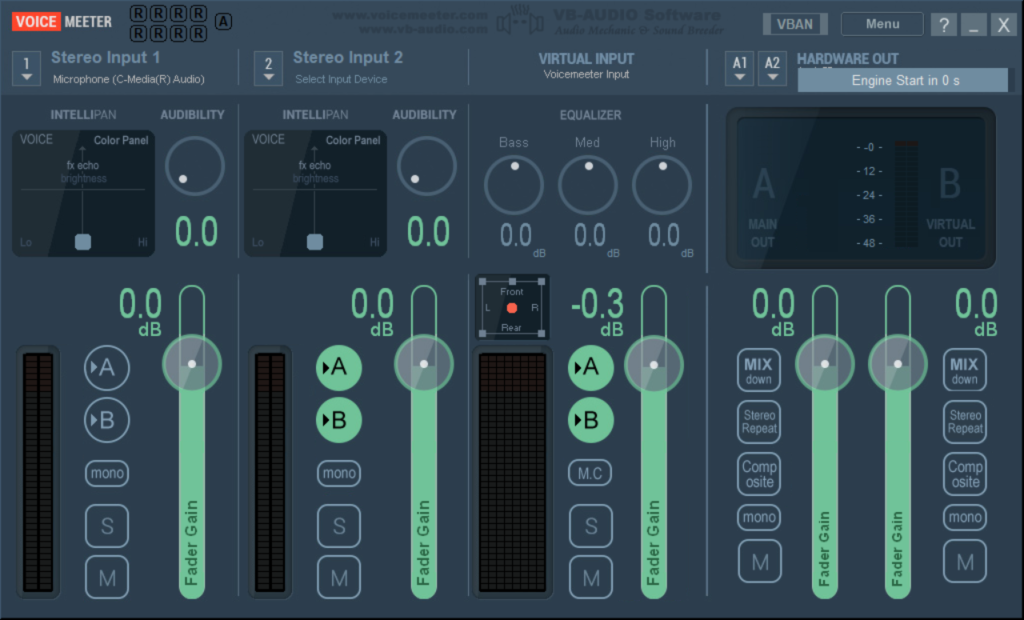Screen dimensions: 1024x620
Task: Open the VBAN configuration window
Action: tap(795, 24)
